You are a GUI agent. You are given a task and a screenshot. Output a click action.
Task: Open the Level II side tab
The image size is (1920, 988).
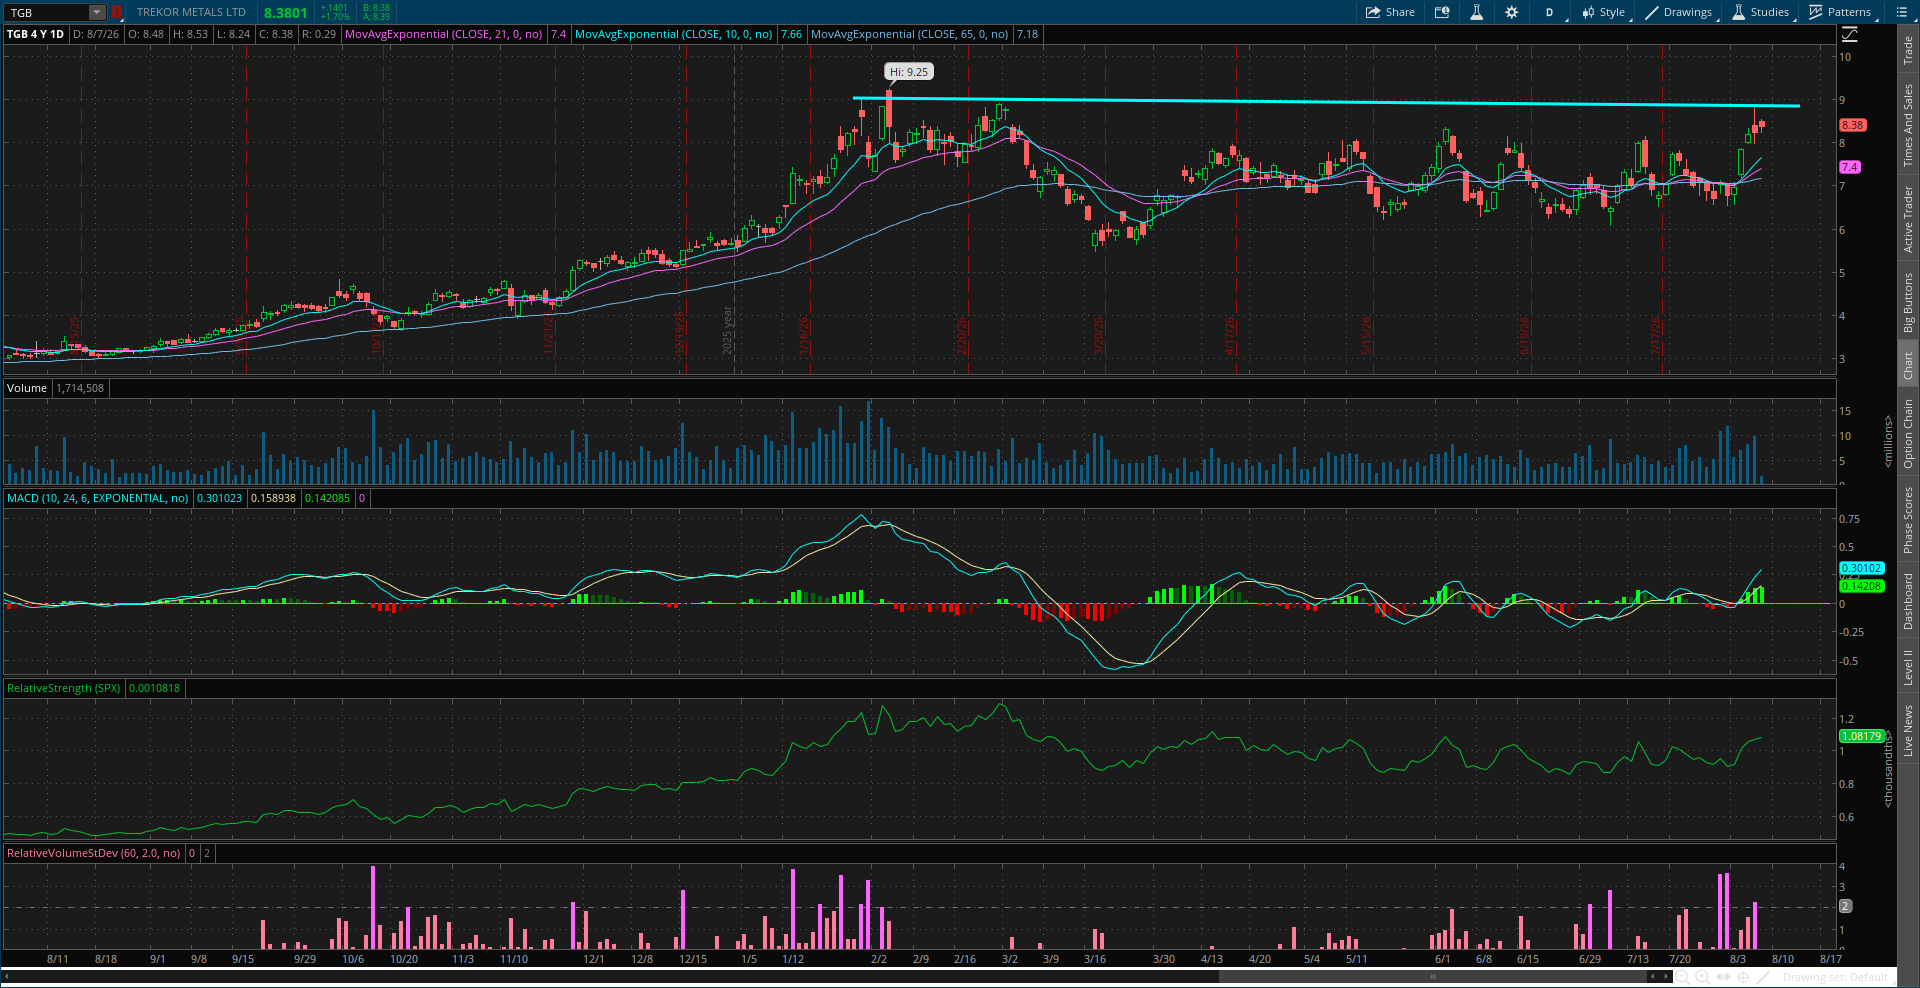pos(1908,667)
